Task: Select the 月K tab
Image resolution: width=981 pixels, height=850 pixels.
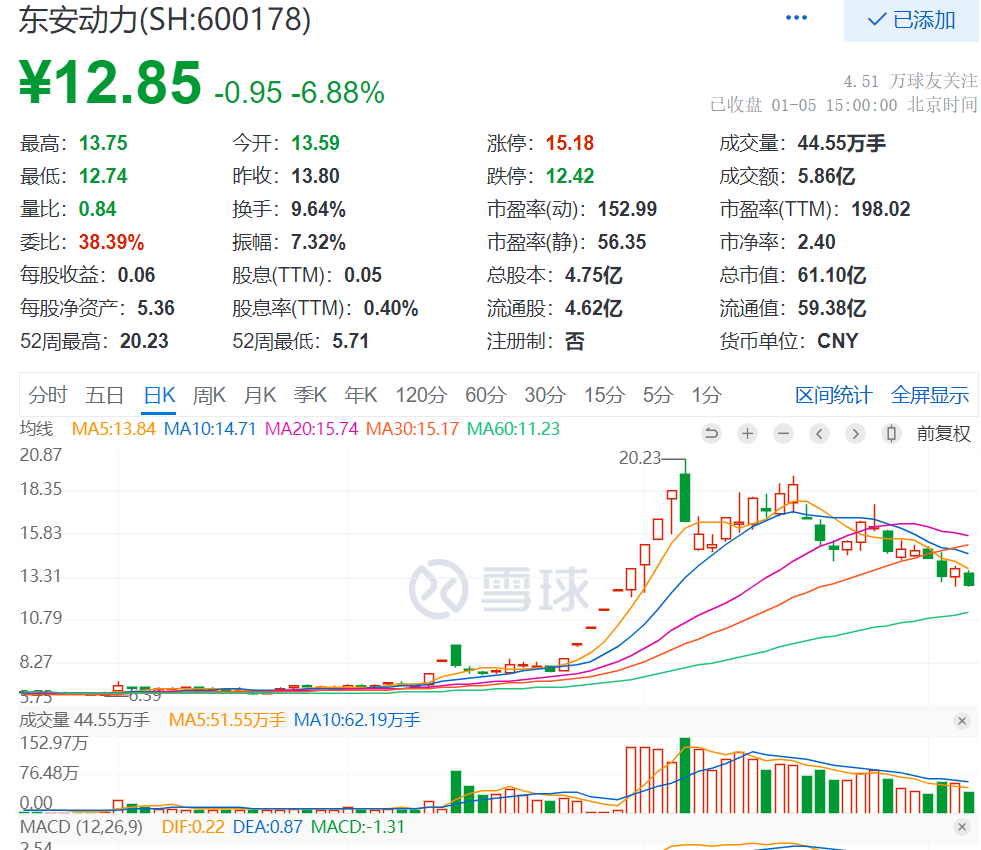Action: (260, 395)
